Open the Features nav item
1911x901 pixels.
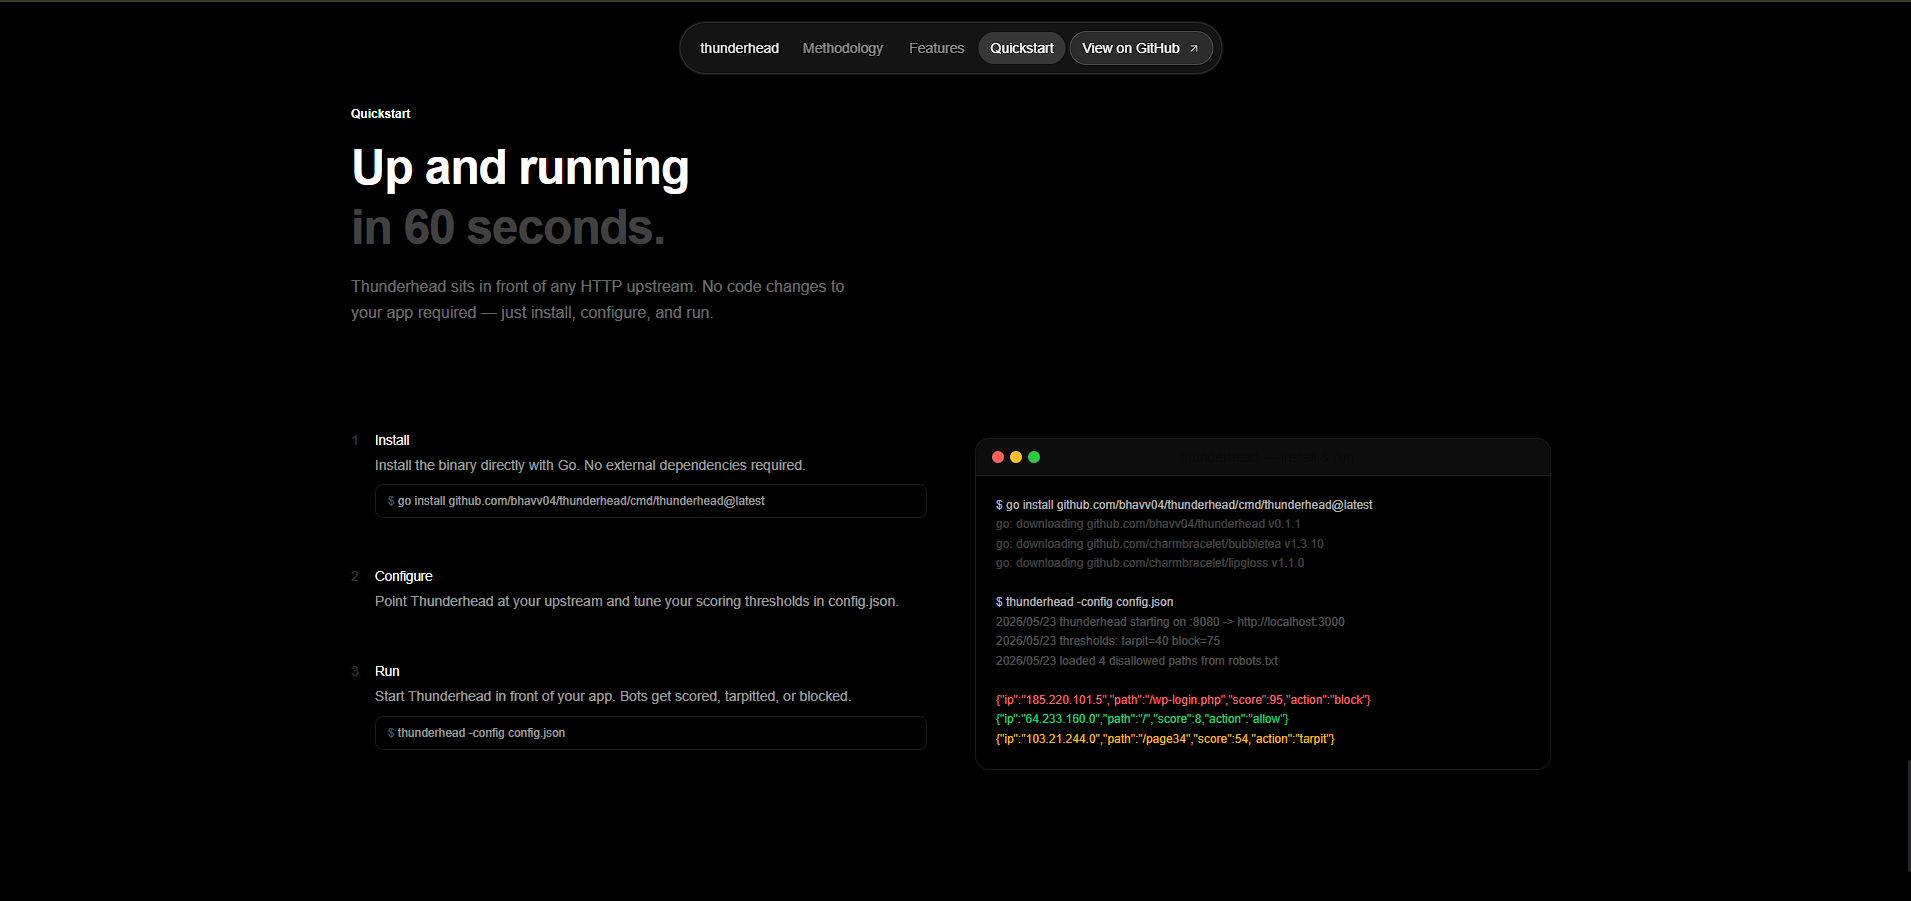pos(936,48)
